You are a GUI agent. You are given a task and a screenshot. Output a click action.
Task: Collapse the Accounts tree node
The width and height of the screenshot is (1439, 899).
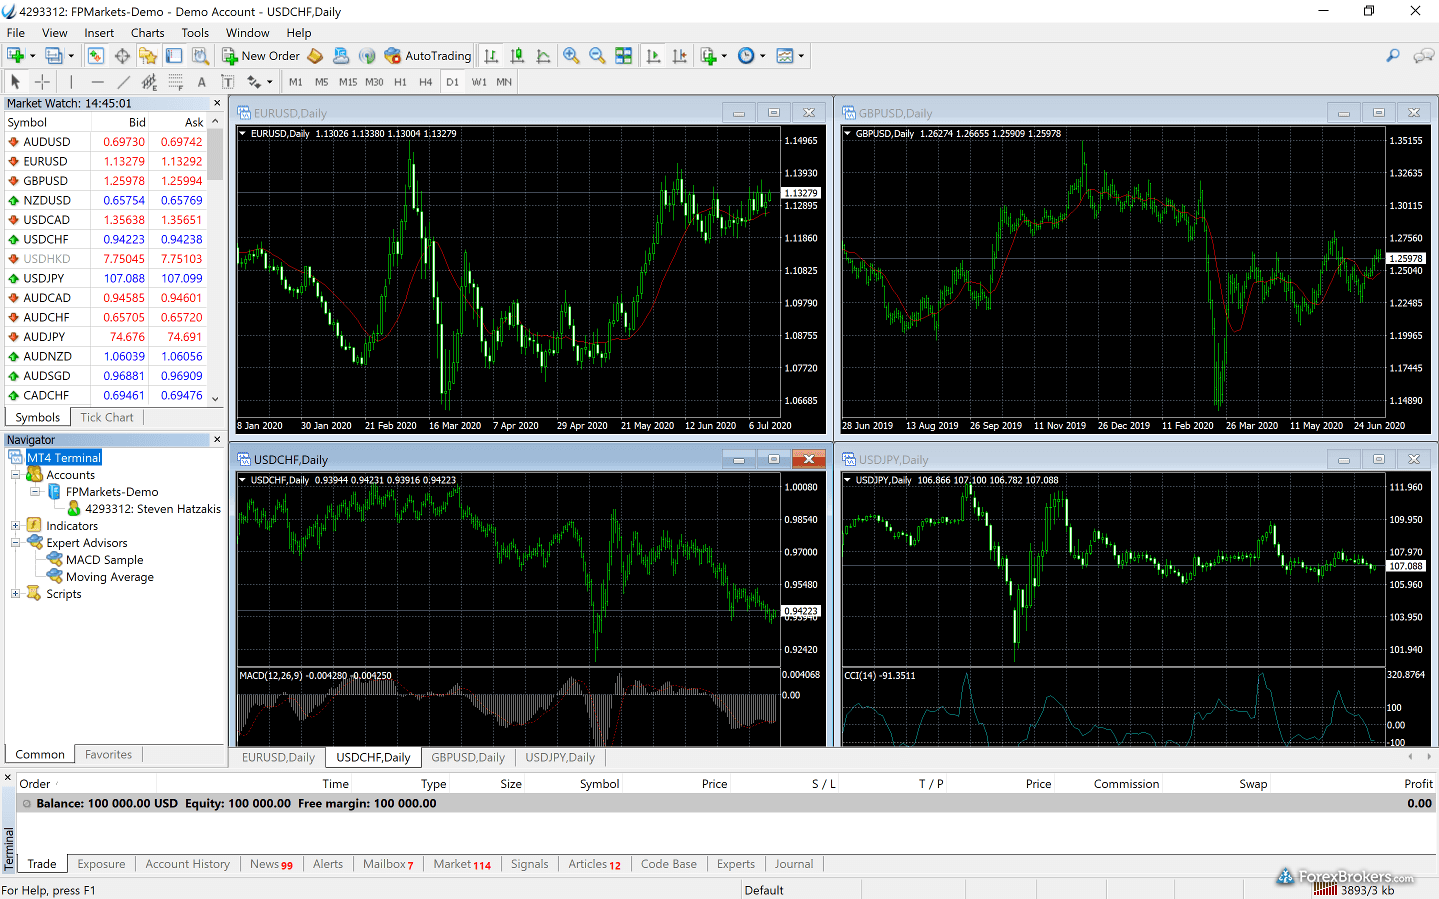(x=15, y=475)
